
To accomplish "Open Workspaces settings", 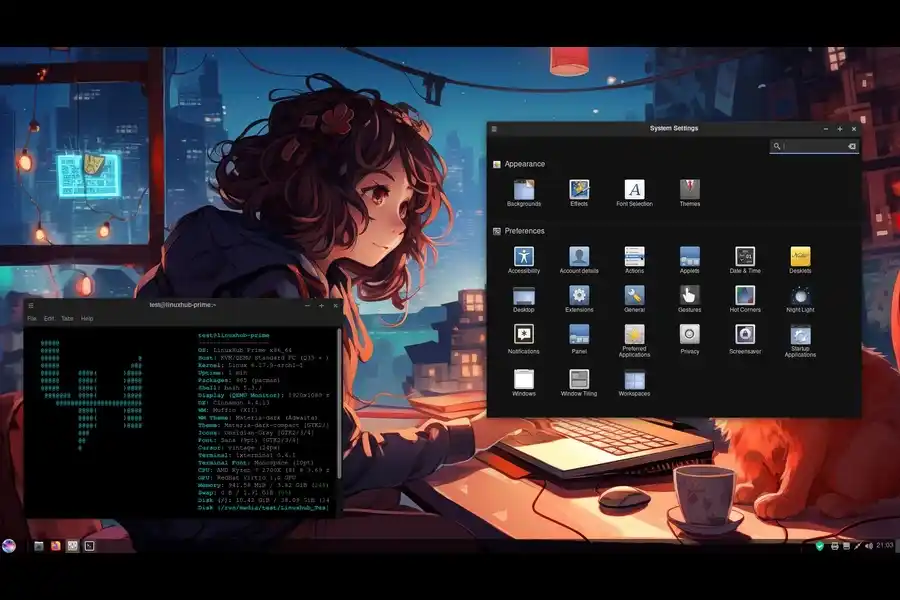I will tap(636, 380).
